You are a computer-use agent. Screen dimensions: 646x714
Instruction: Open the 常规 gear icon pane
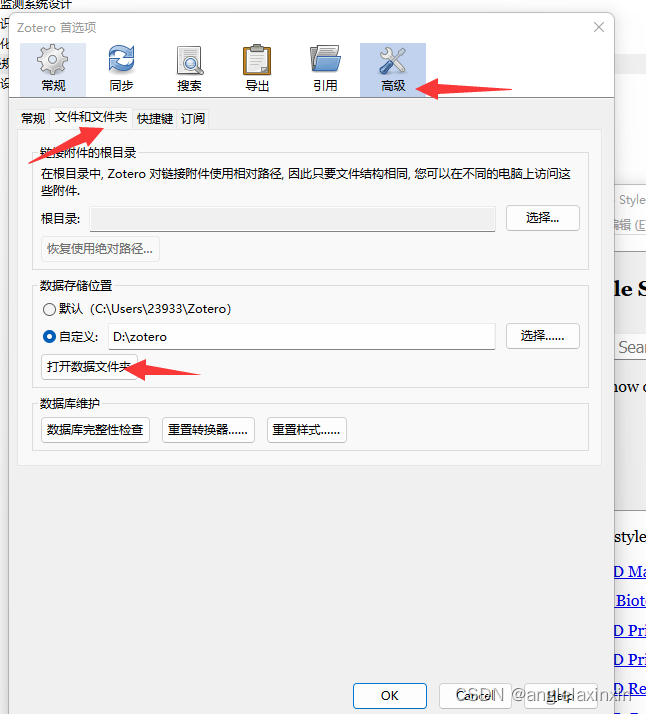click(x=53, y=69)
